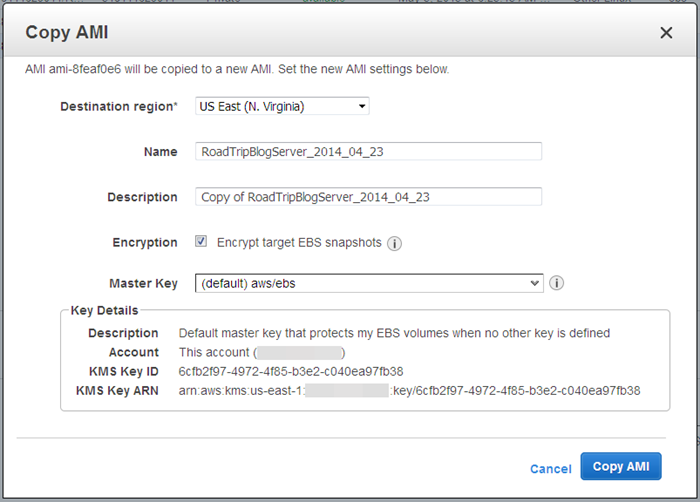Click the Key Details section heading
This screenshot has width=700, height=502.
click(104, 311)
